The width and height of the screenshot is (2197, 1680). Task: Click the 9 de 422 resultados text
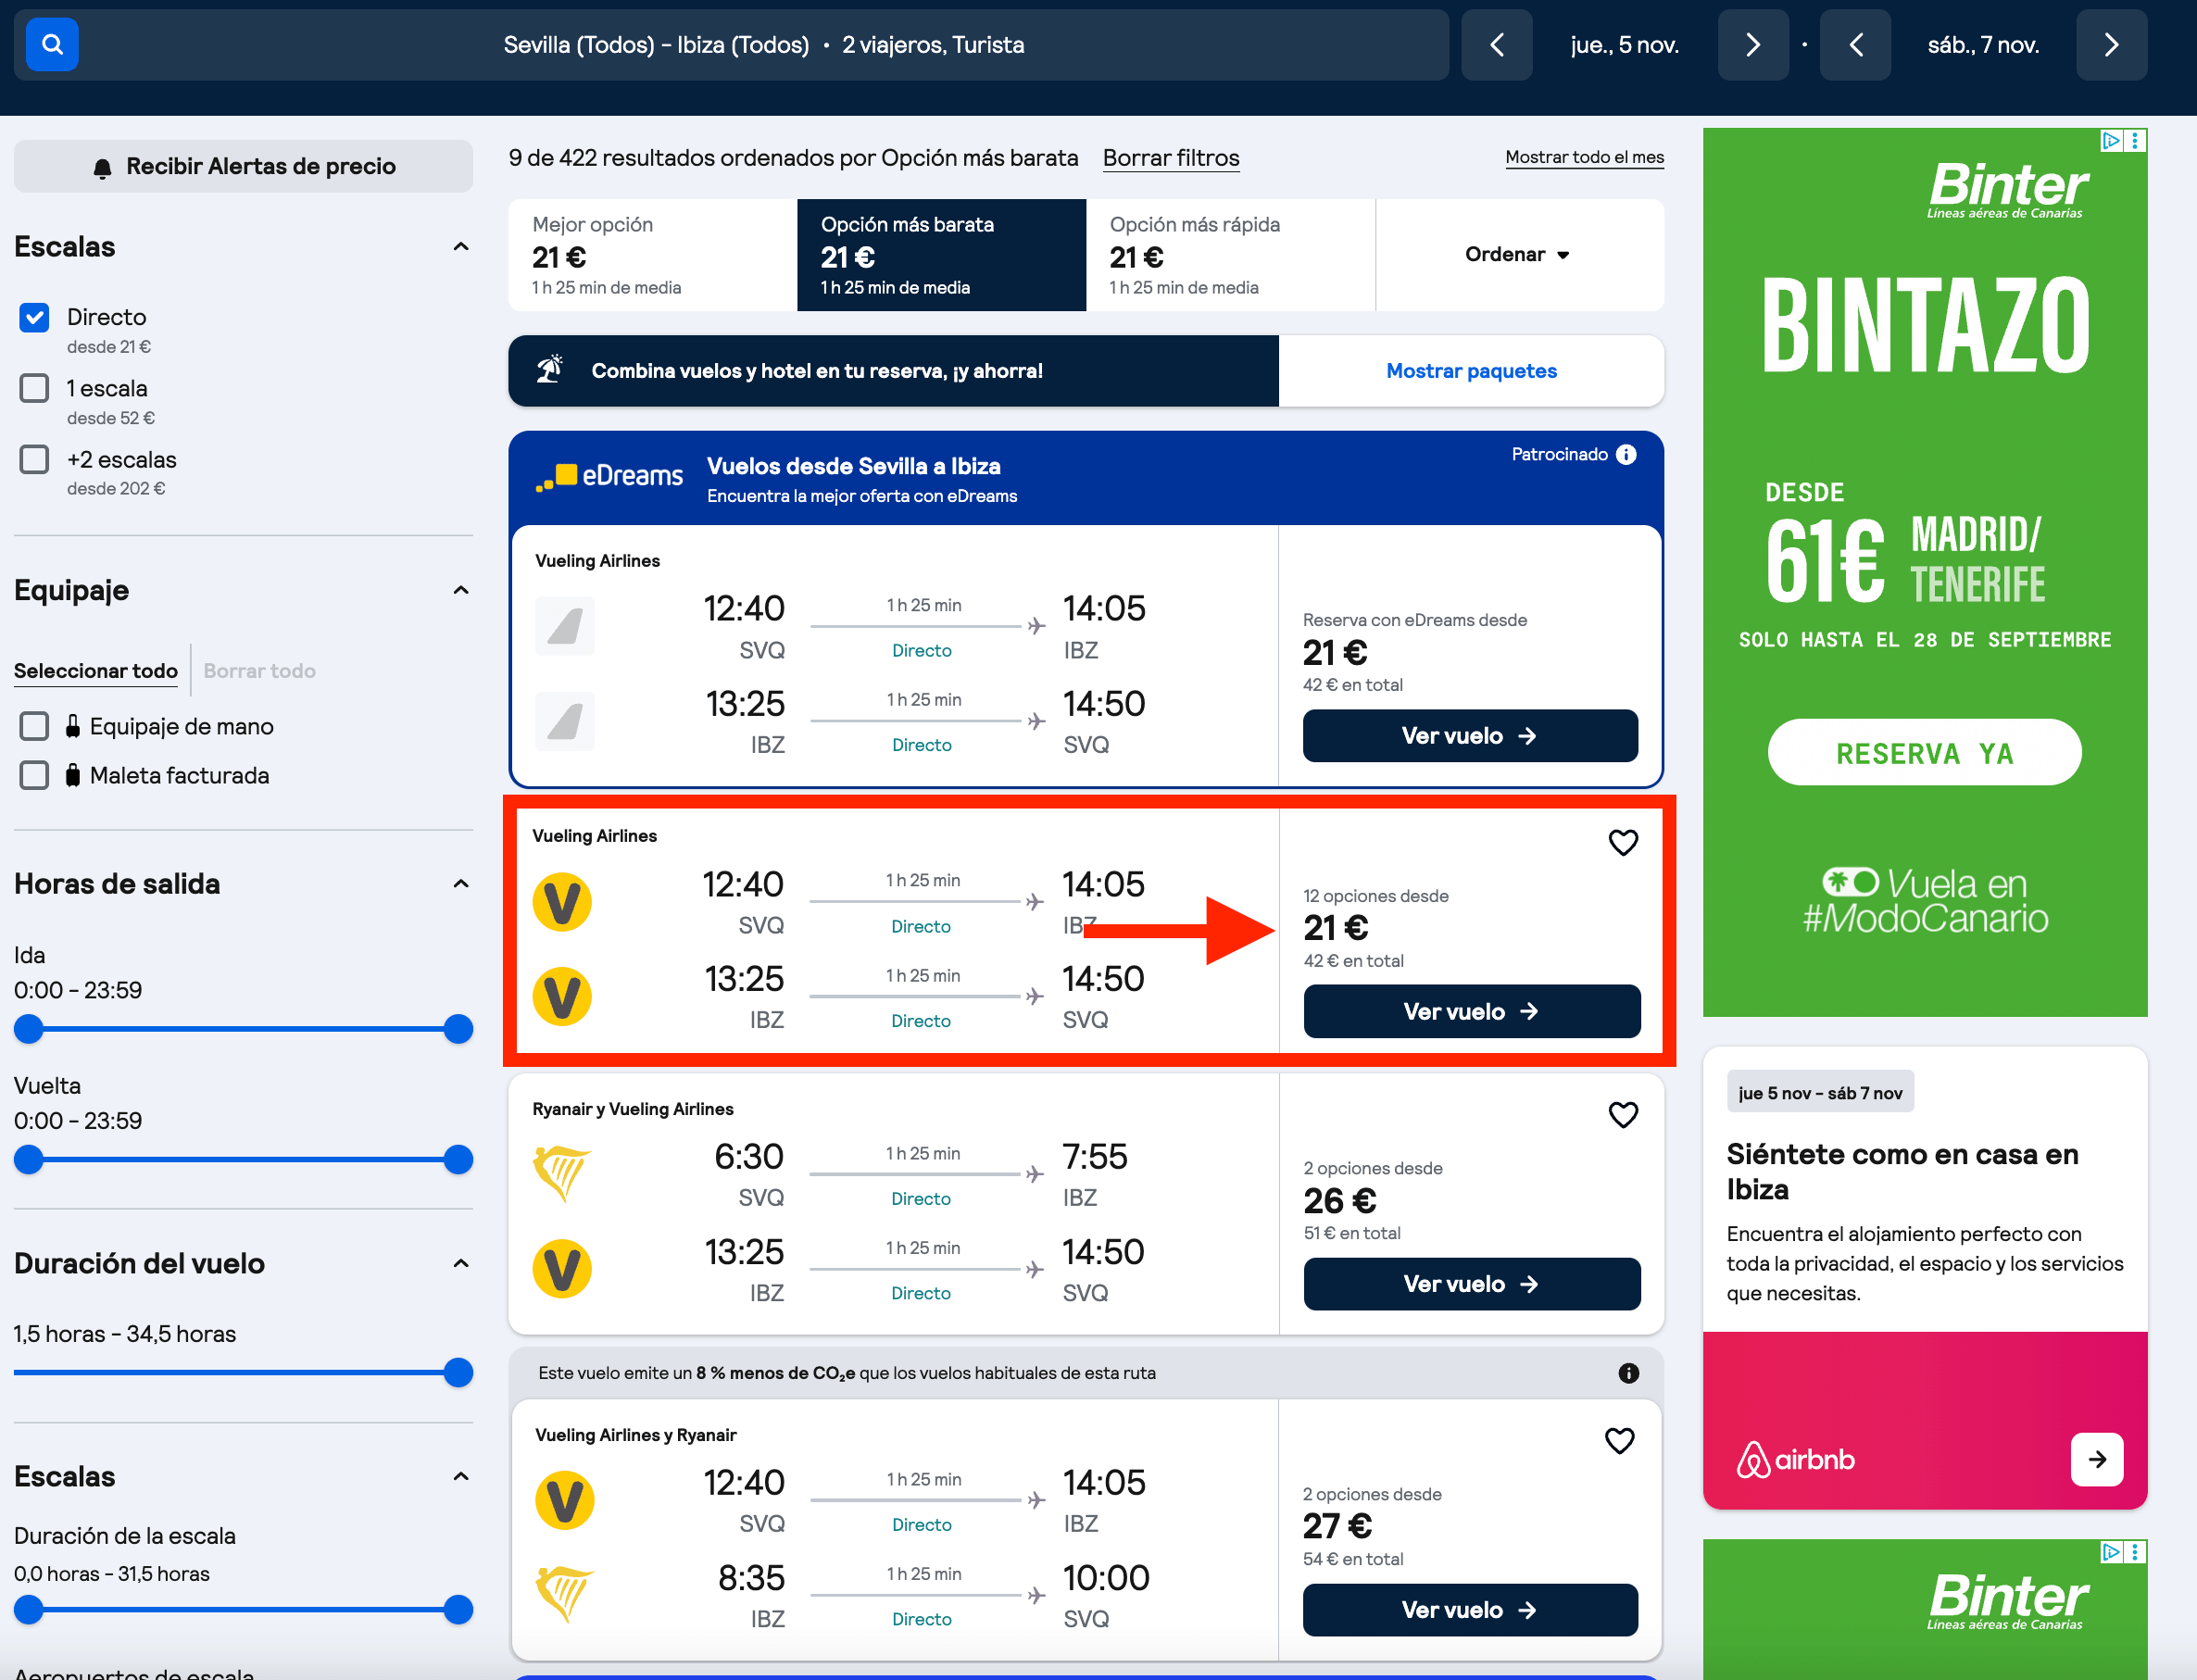[x=793, y=158]
